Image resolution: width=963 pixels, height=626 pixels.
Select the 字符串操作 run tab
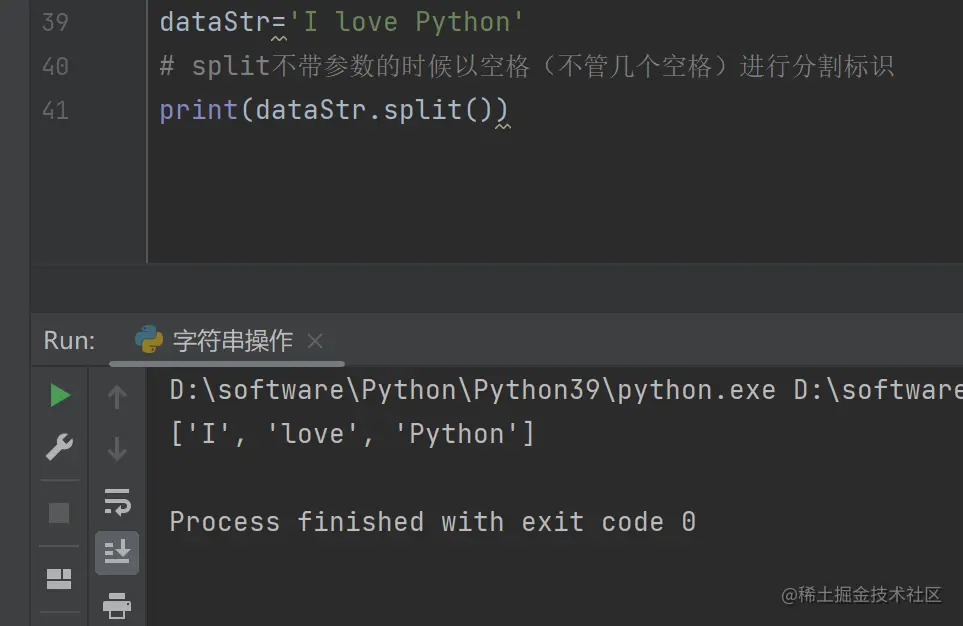232,341
